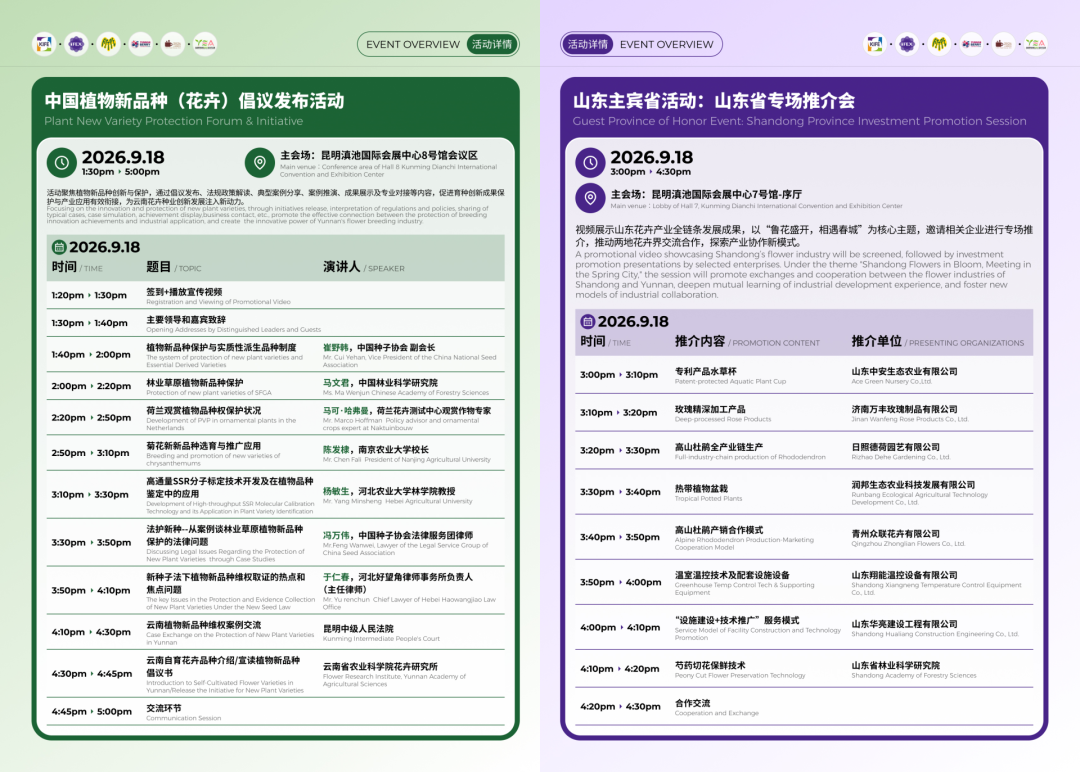Click the brown coffee cup logo on the purple page
The height and width of the screenshot is (772, 1080).
click(1004, 44)
